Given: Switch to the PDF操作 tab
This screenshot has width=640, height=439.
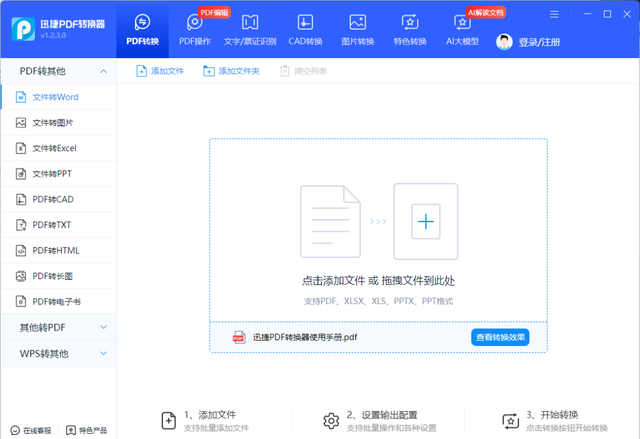Looking at the screenshot, I should point(195,29).
